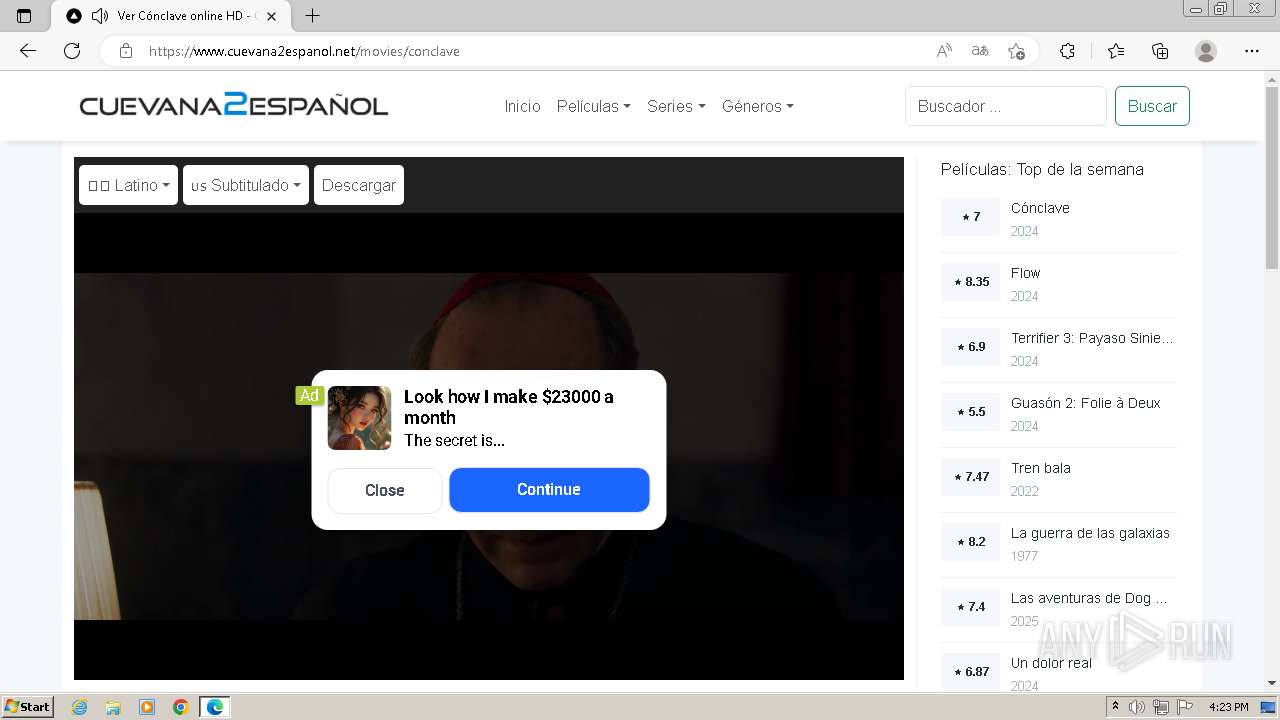
Task: Open Tren bala in the top list
Action: [1040, 468]
